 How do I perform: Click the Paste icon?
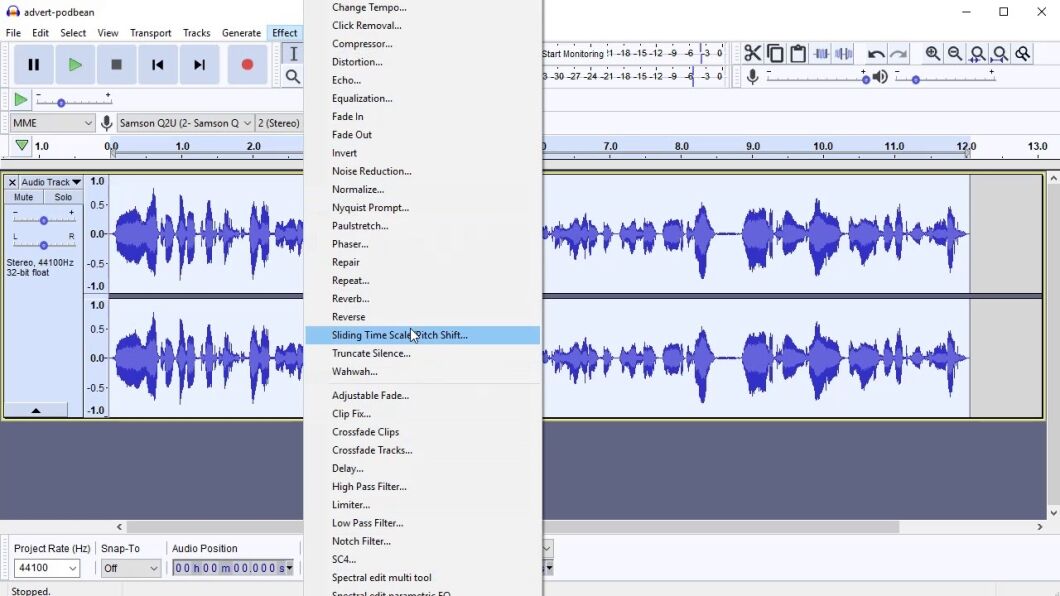(x=798, y=53)
